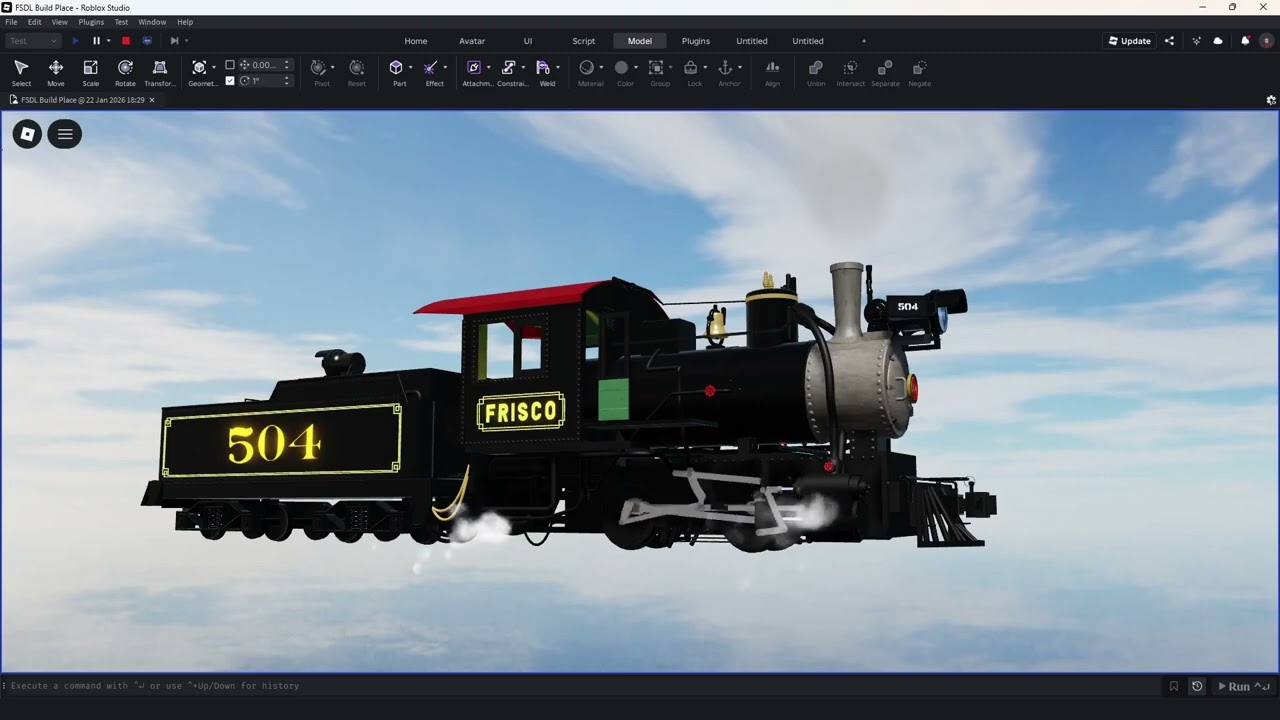Click the Separate operation icon
Screen dimensions: 1280x720
tap(885, 68)
